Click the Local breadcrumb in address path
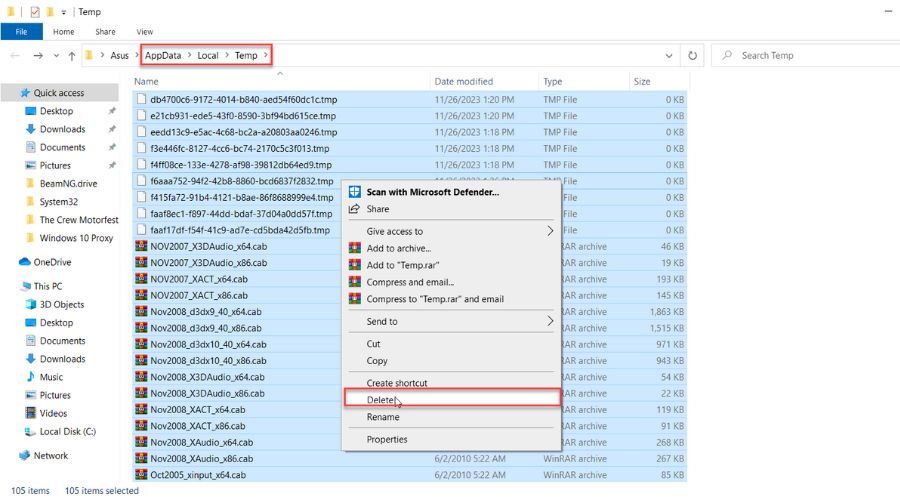Viewport: 900px width, 500px height. pos(208,56)
